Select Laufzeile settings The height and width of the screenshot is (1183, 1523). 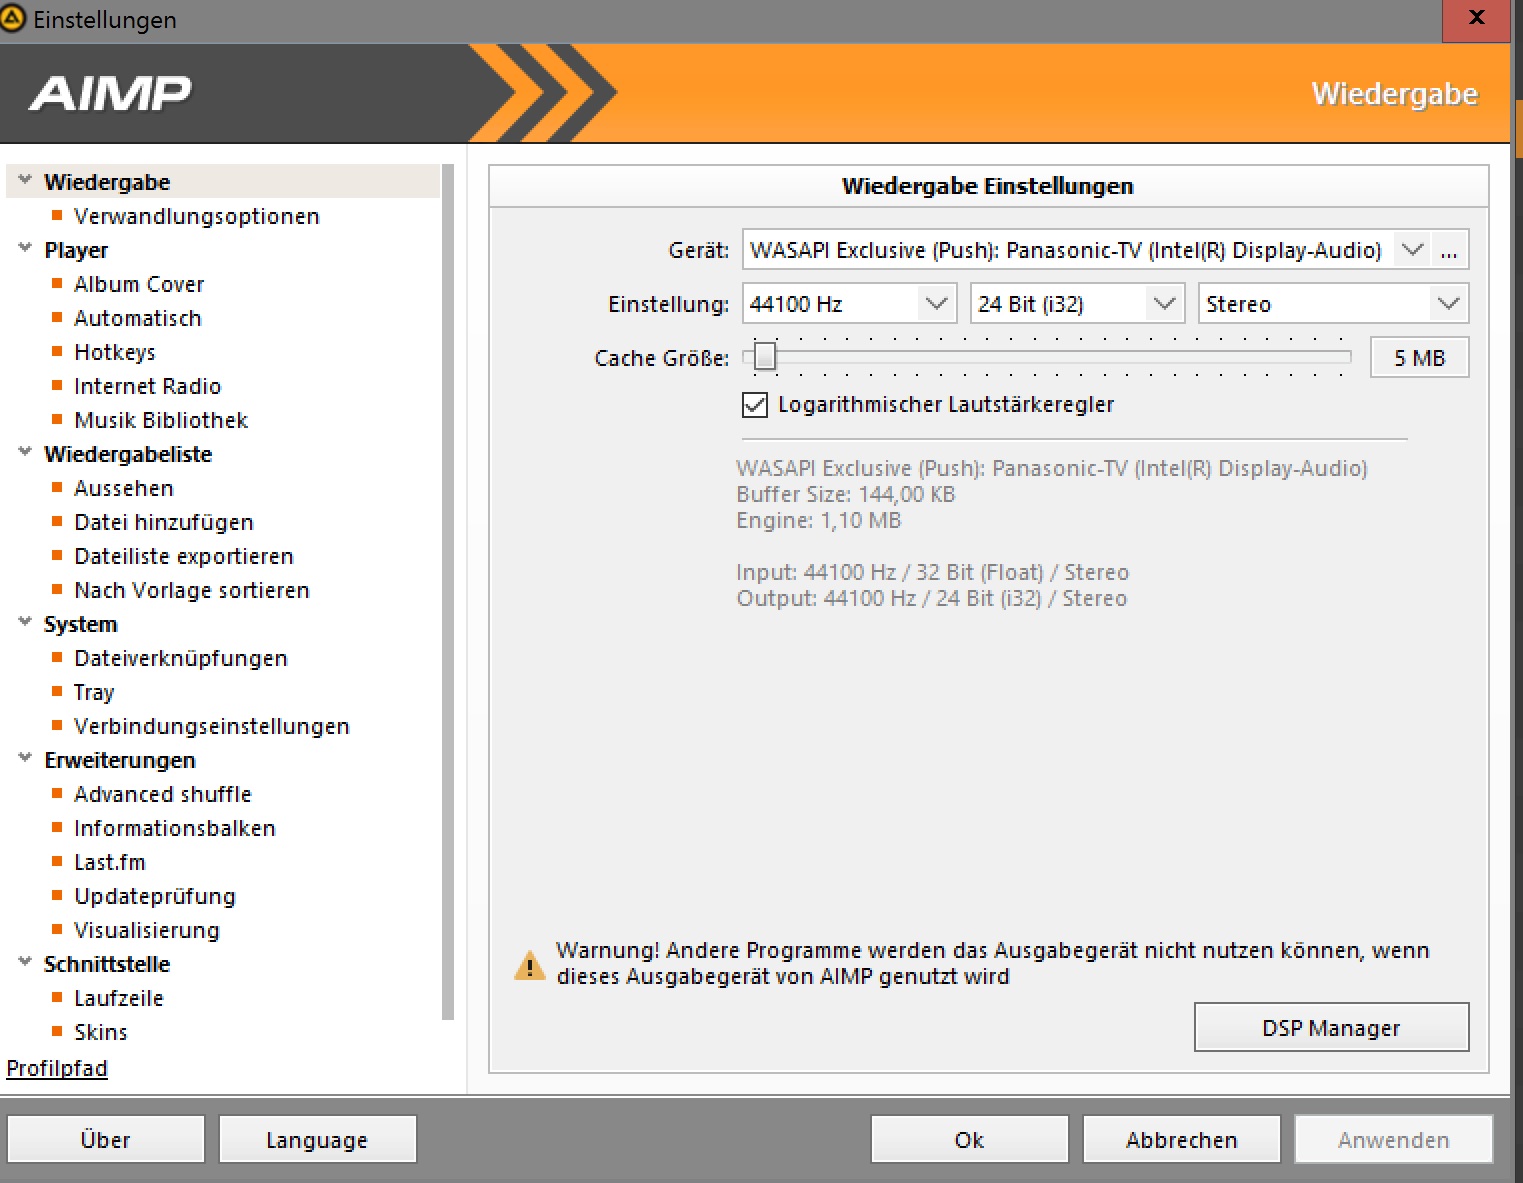(x=119, y=998)
